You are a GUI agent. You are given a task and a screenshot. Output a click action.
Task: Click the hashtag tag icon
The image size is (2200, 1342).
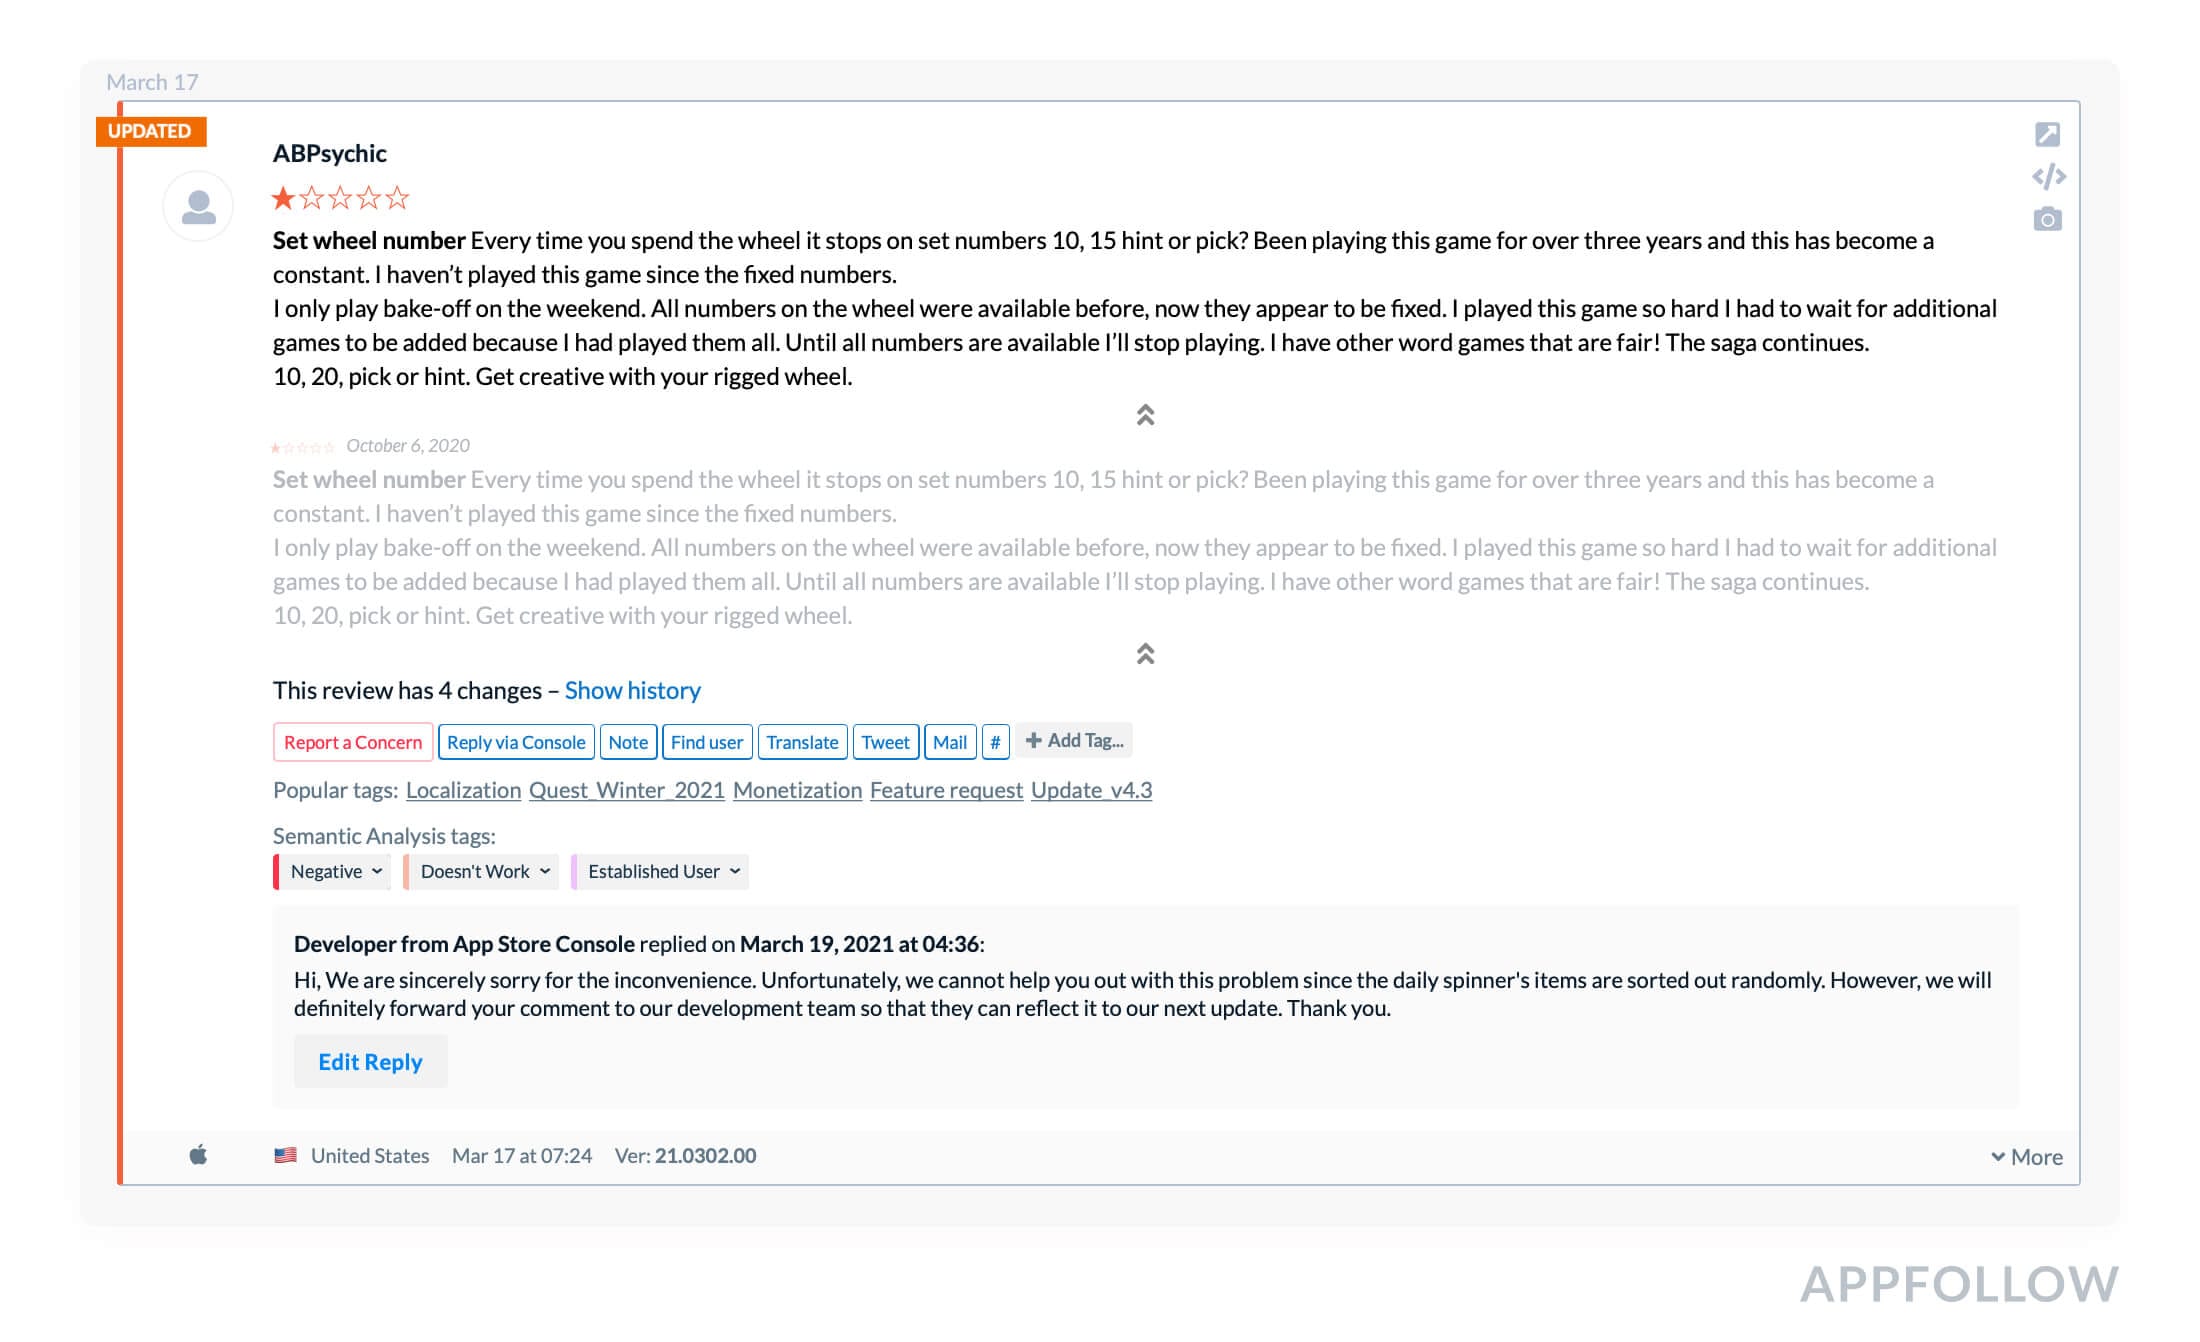(x=996, y=740)
